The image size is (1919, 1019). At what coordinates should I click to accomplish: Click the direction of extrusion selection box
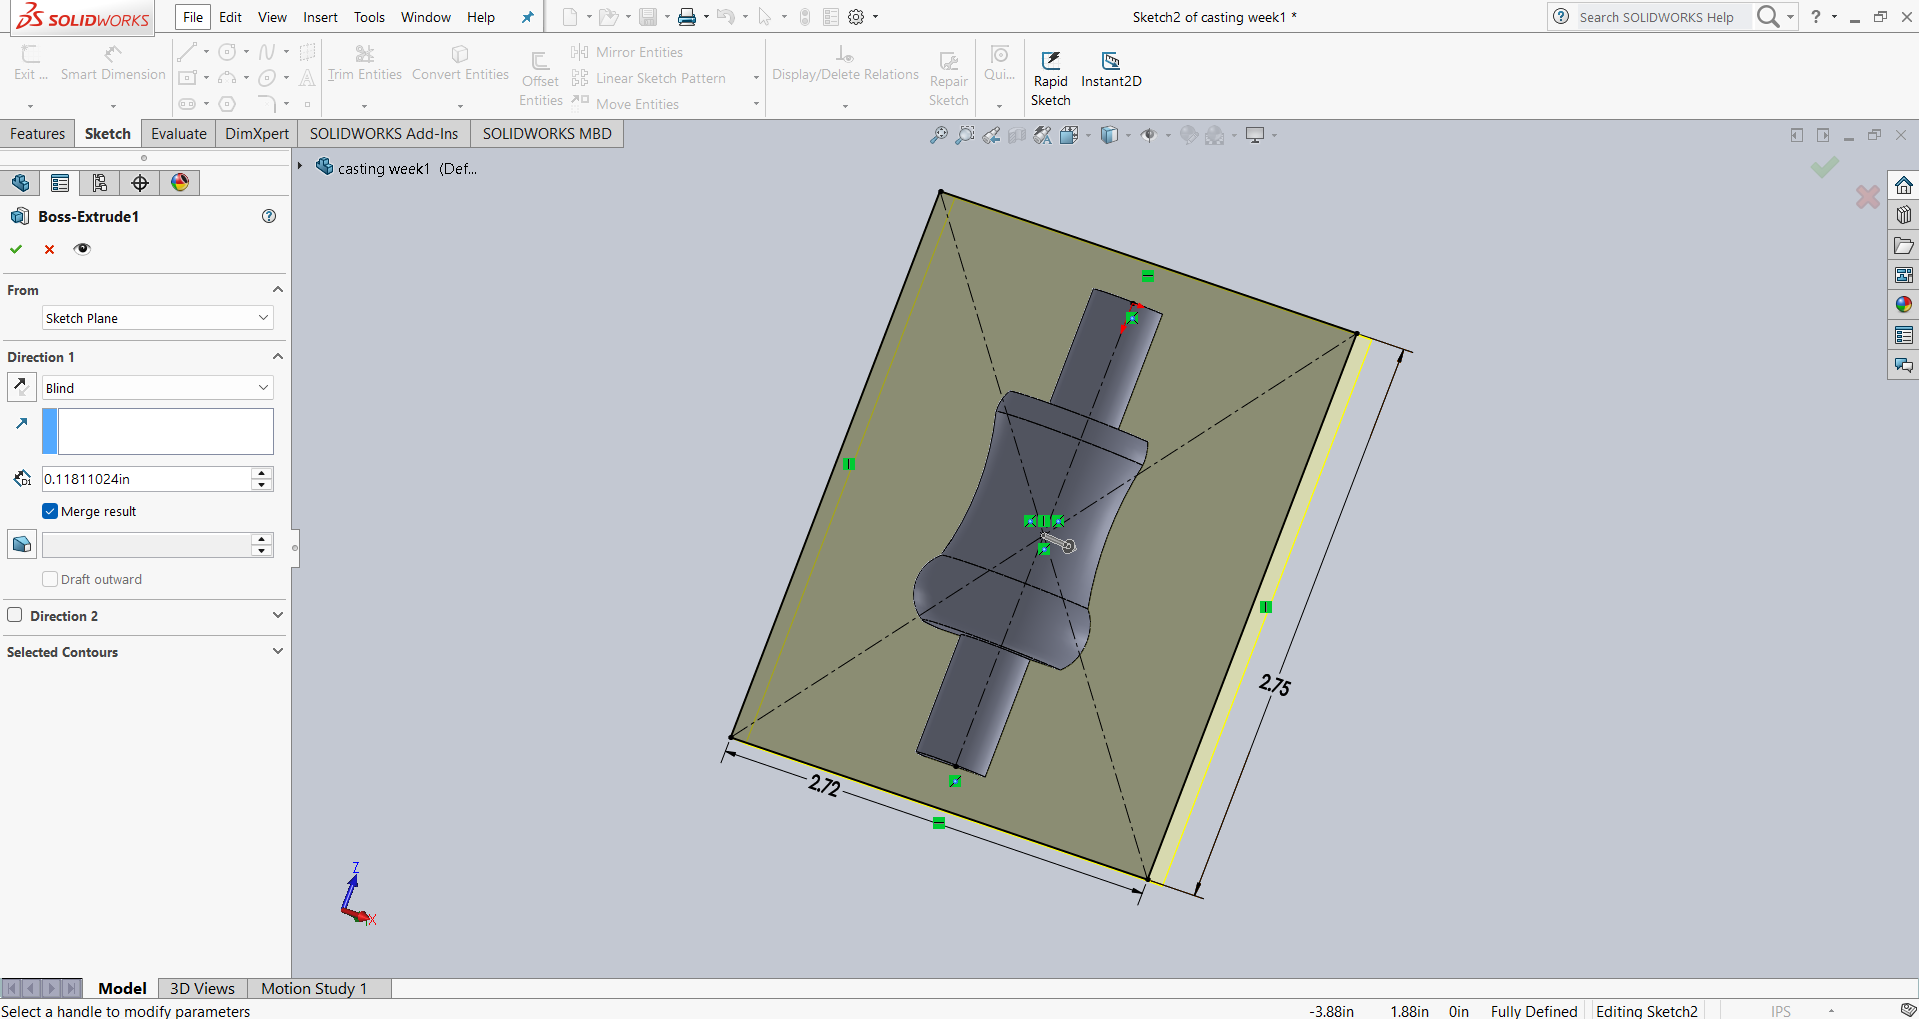coord(158,431)
